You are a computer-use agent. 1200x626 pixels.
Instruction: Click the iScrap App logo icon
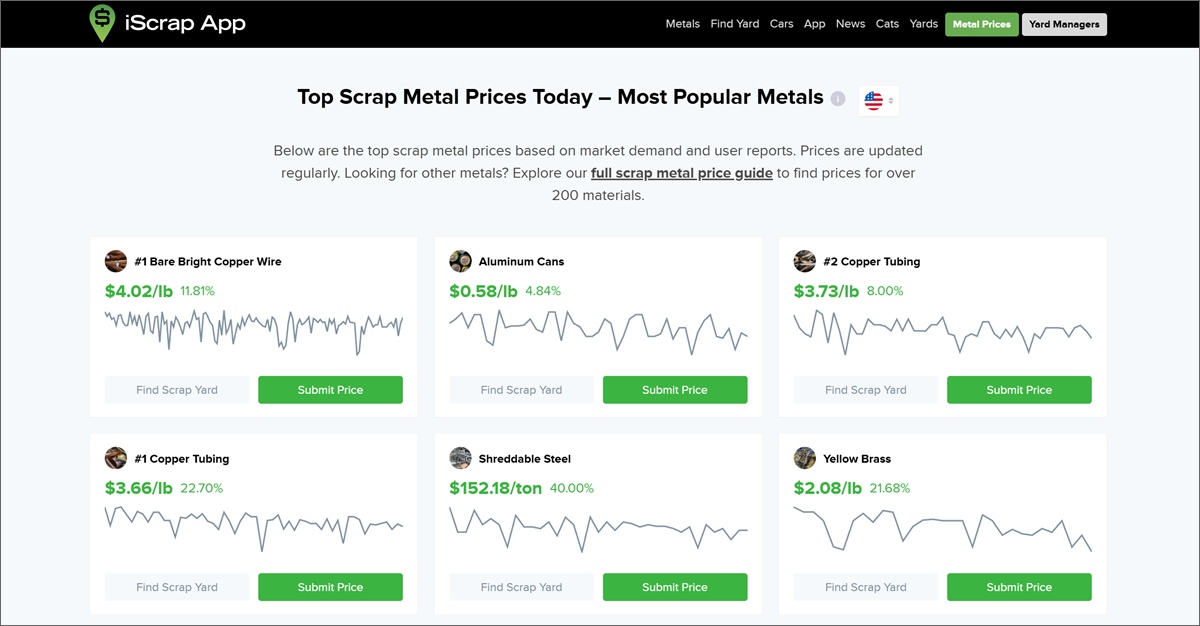[101, 23]
